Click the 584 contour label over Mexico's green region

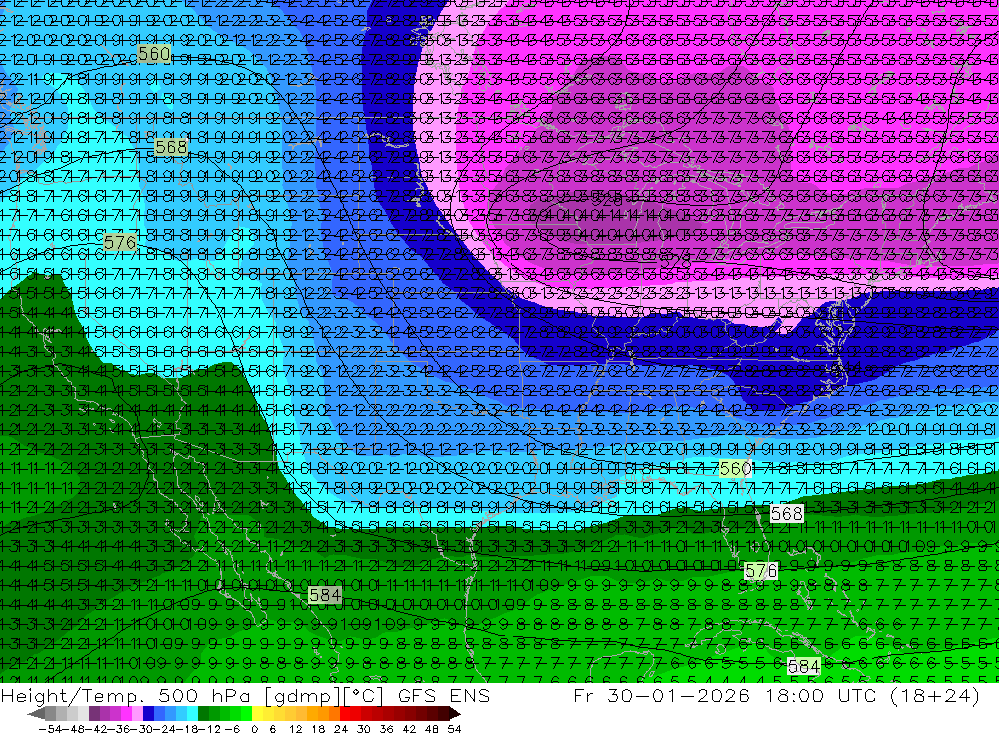coord(325,595)
